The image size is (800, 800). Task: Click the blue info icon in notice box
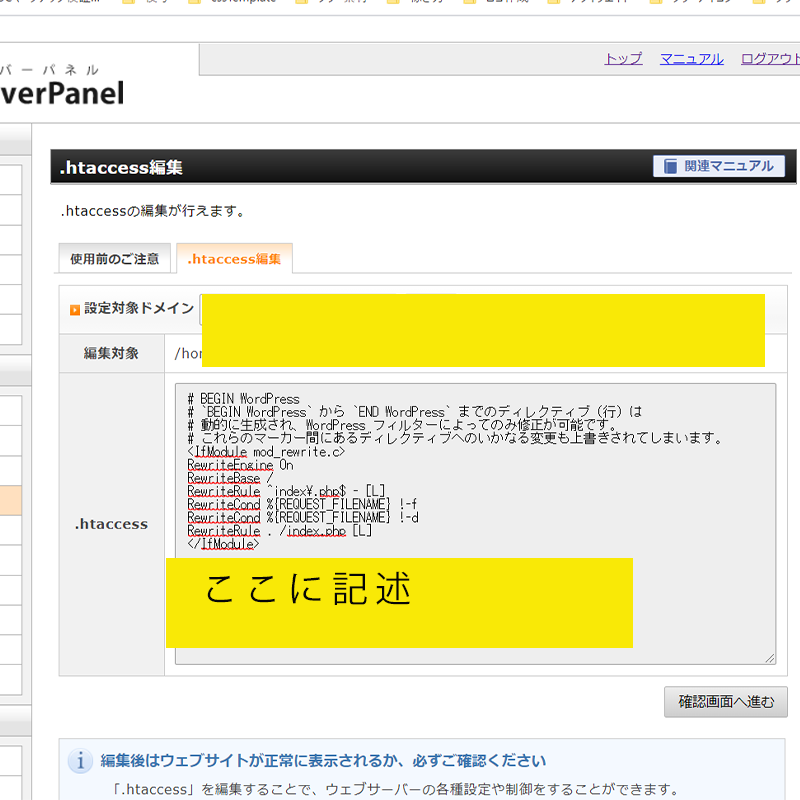click(80, 761)
